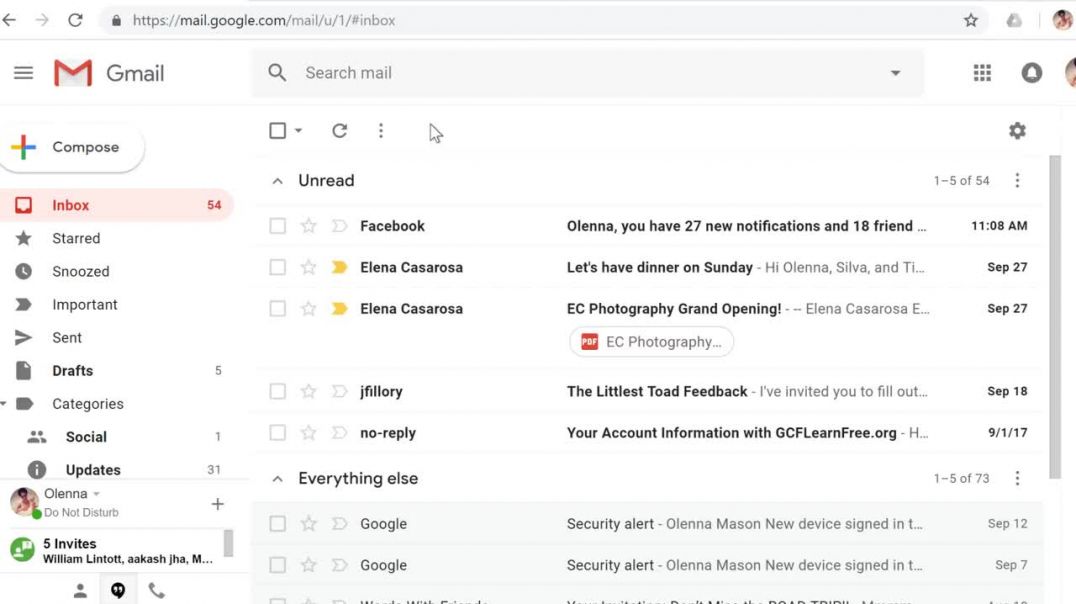Toggle importance marker on jfillory email
This screenshot has height=604, width=1076.
[x=339, y=391]
